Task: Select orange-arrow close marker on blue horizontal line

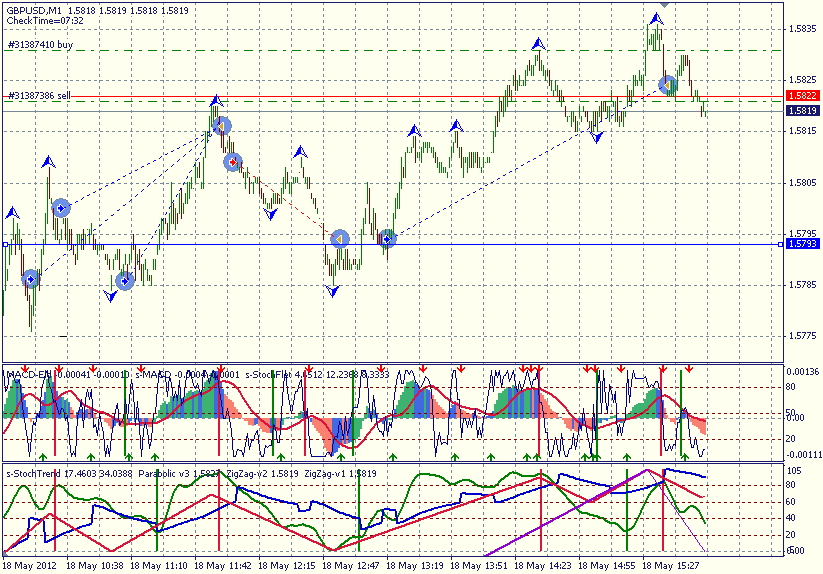Action: tap(340, 239)
